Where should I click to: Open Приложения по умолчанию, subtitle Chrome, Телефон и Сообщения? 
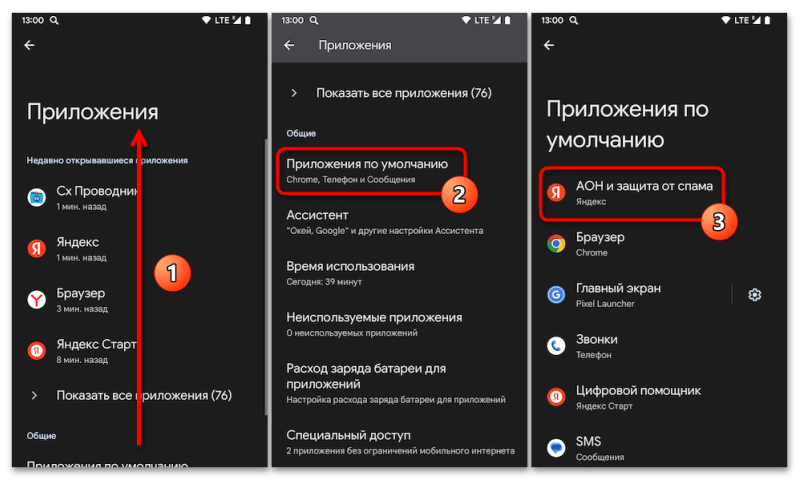pos(371,171)
